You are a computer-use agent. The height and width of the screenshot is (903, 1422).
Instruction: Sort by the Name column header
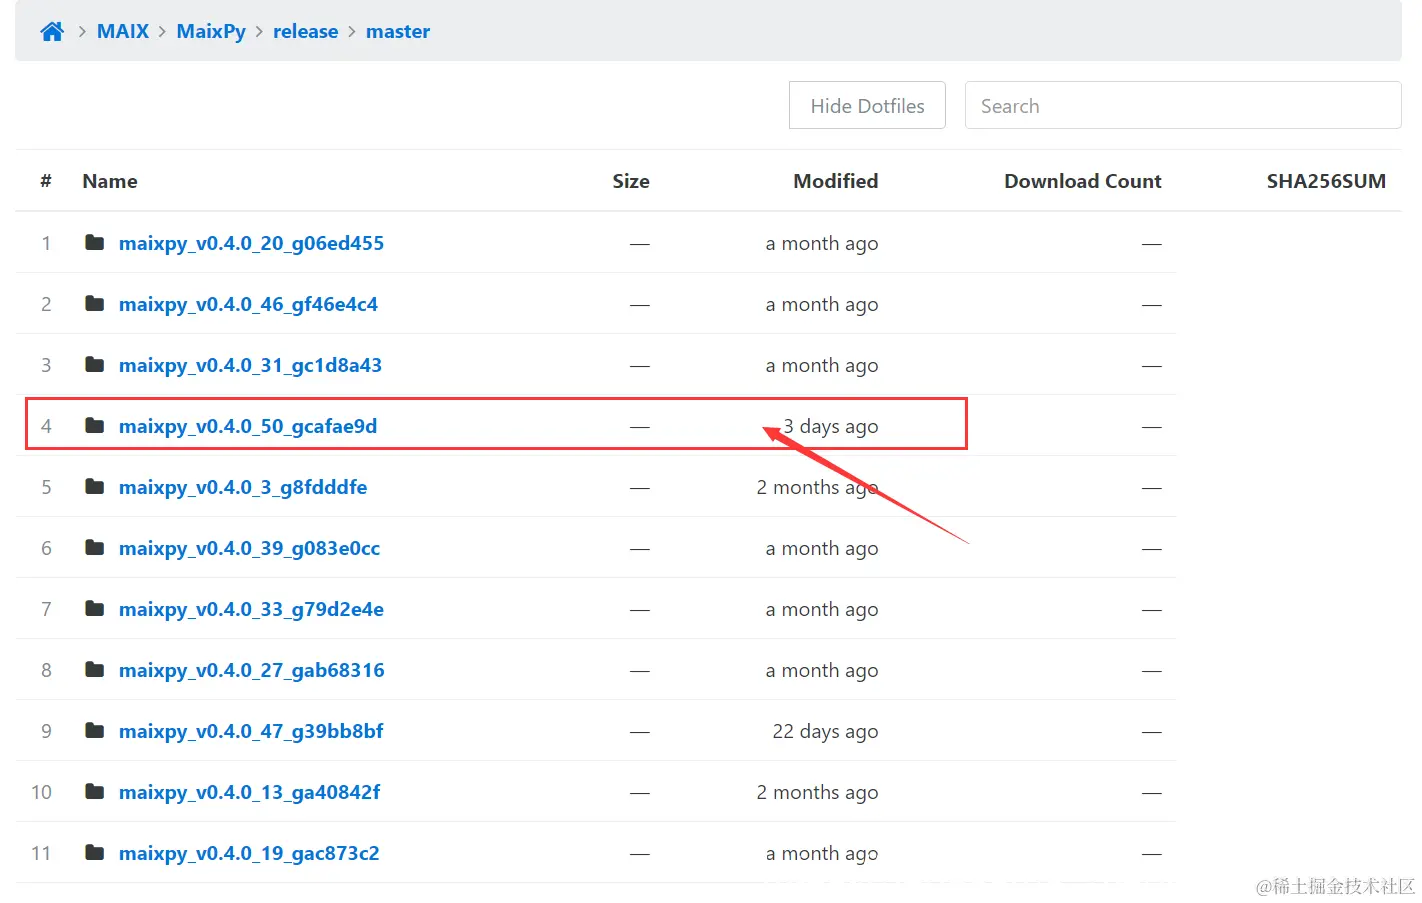[x=110, y=182]
